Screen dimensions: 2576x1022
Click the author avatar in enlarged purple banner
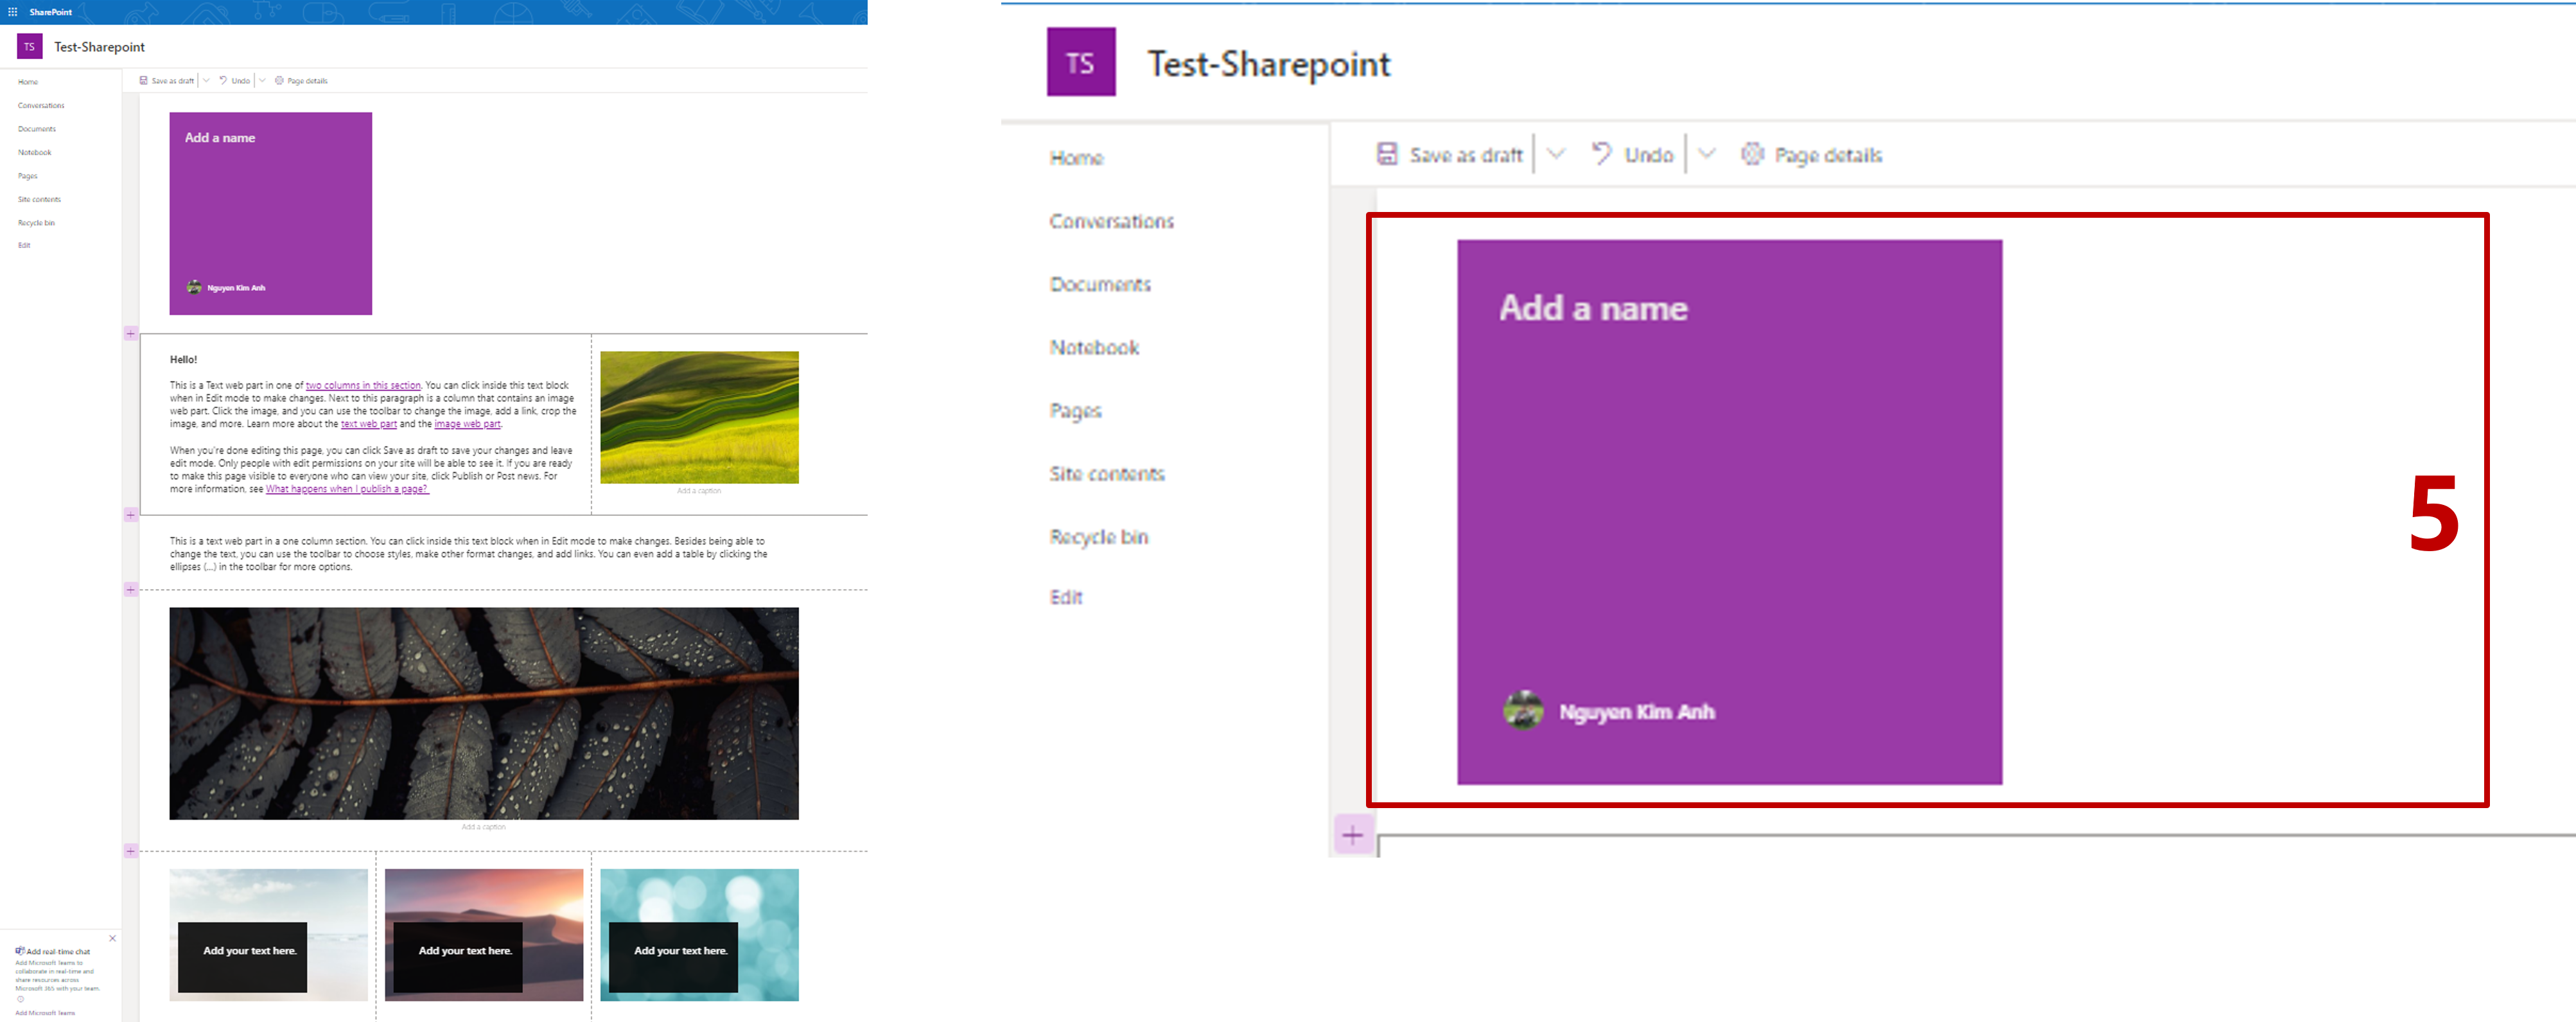[1523, 711]
